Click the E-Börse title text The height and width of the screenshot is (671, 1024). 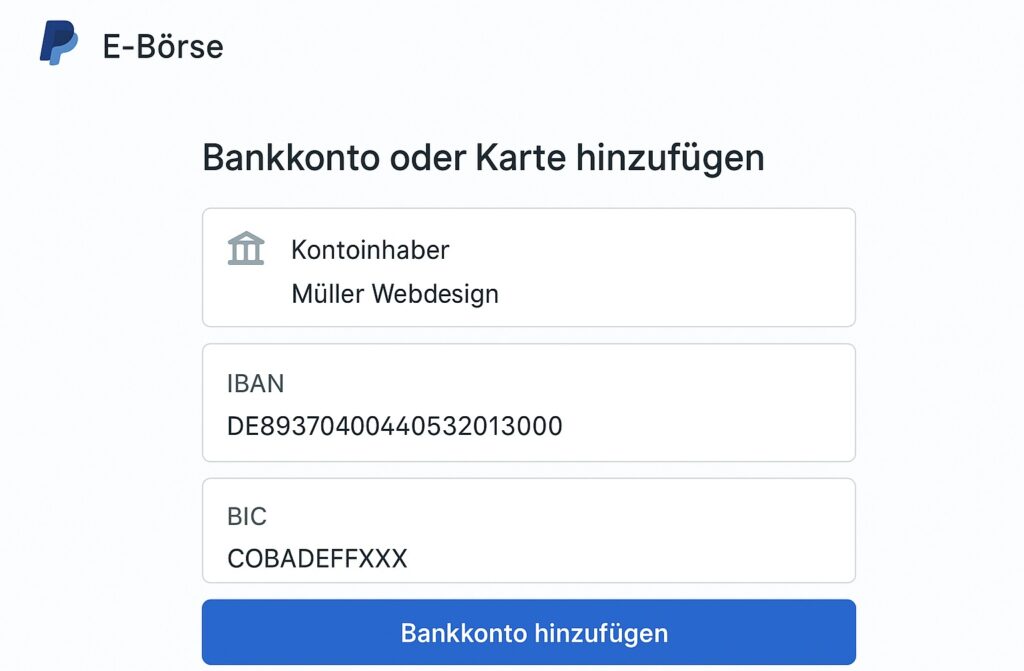tap(160, 45)
